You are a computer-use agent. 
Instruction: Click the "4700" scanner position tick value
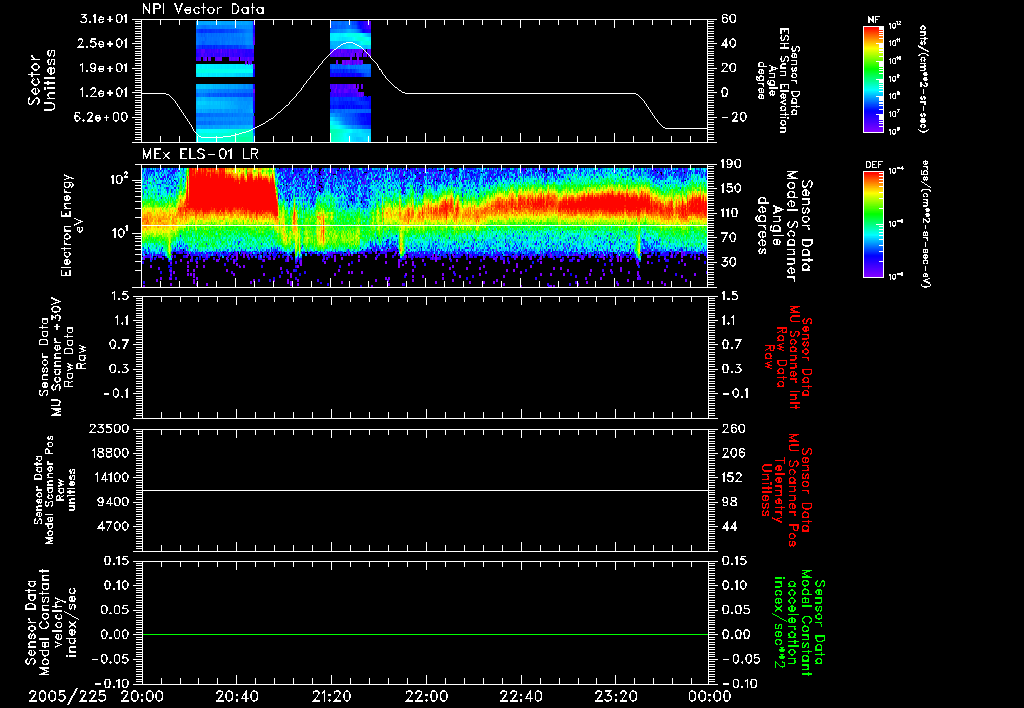[113, 527]
